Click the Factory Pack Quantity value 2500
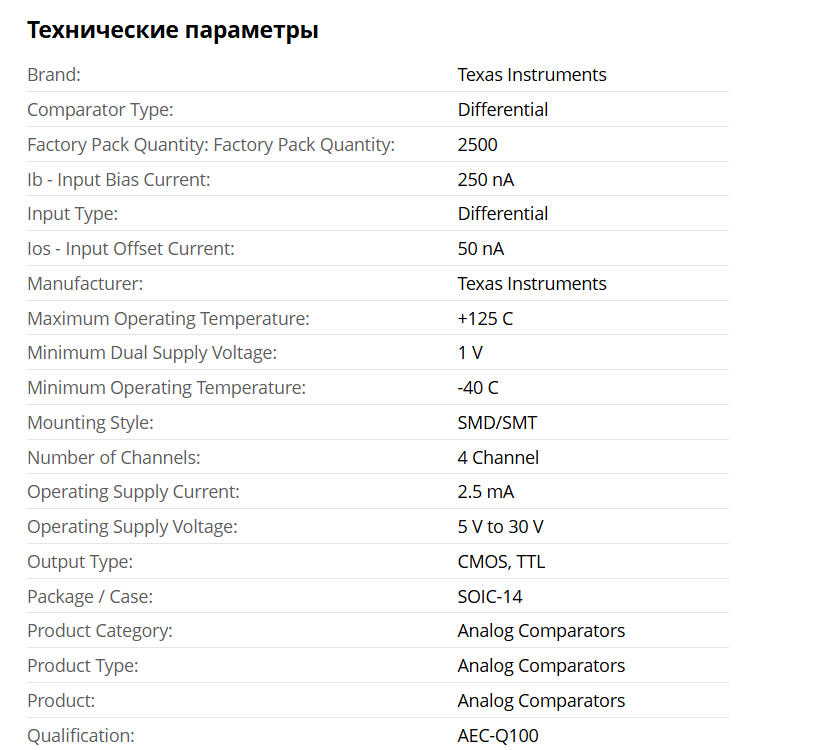828x750 pixels. 478,145
